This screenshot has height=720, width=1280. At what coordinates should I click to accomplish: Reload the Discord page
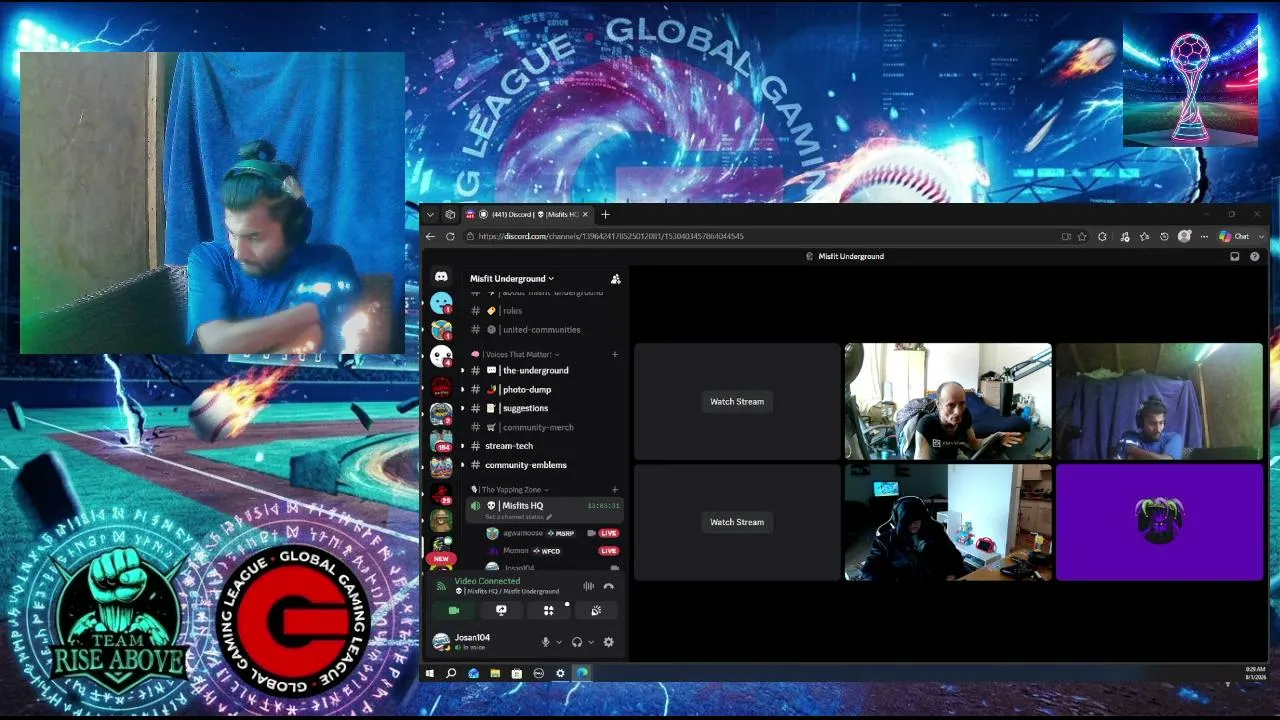click(450, 237)
